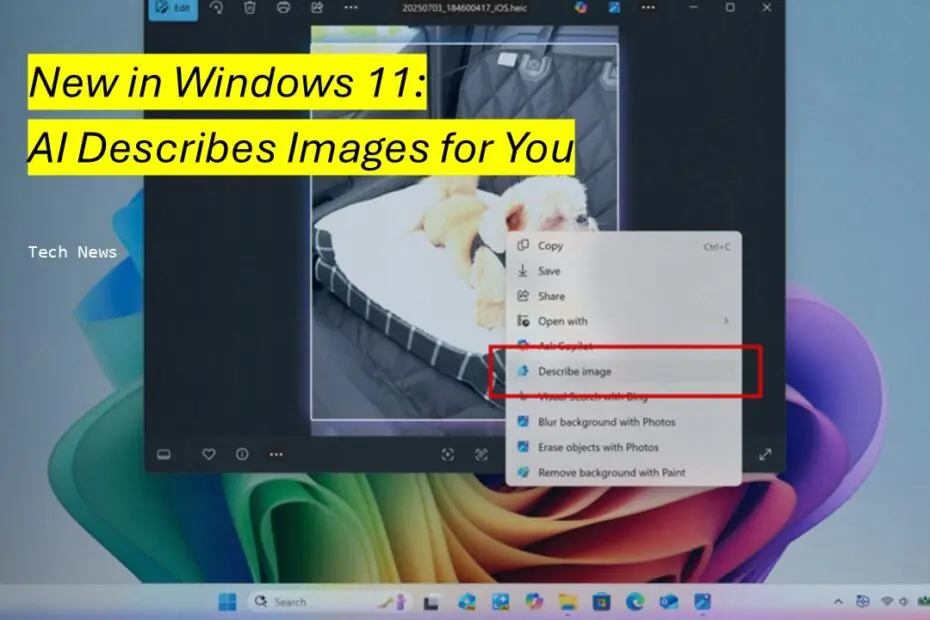This screenshot has height=620, width=930.
Task: Select Erase objects with Photos
Action: (x=623, y=447)
